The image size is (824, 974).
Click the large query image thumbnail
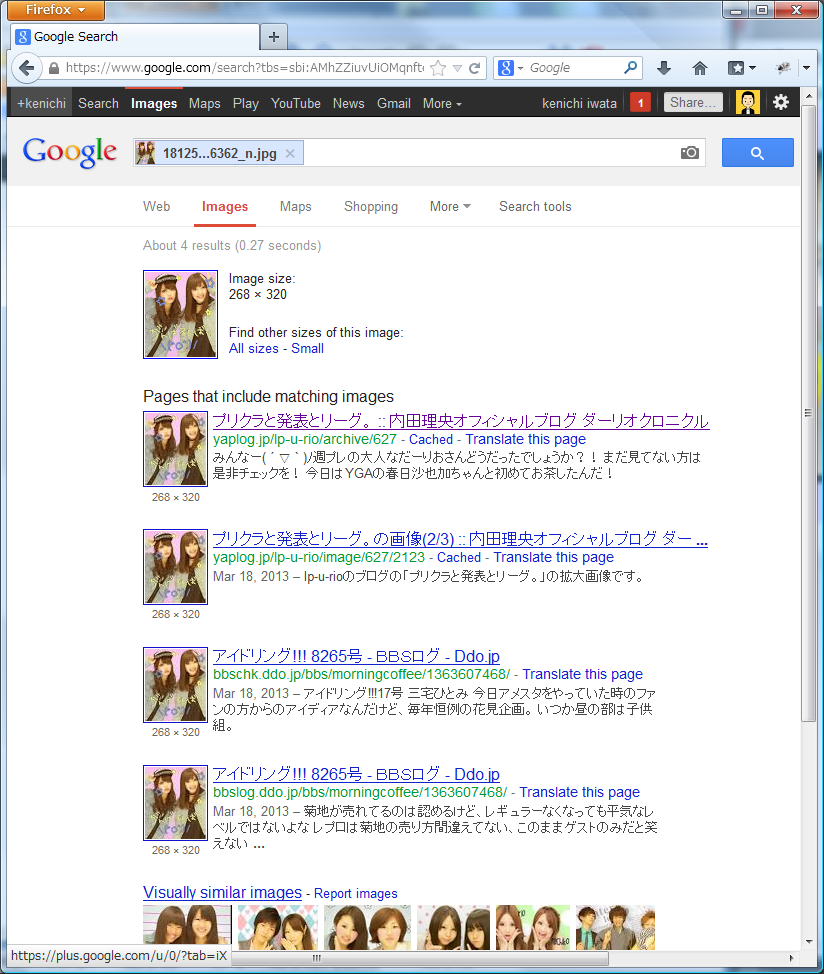coord(181,314)
